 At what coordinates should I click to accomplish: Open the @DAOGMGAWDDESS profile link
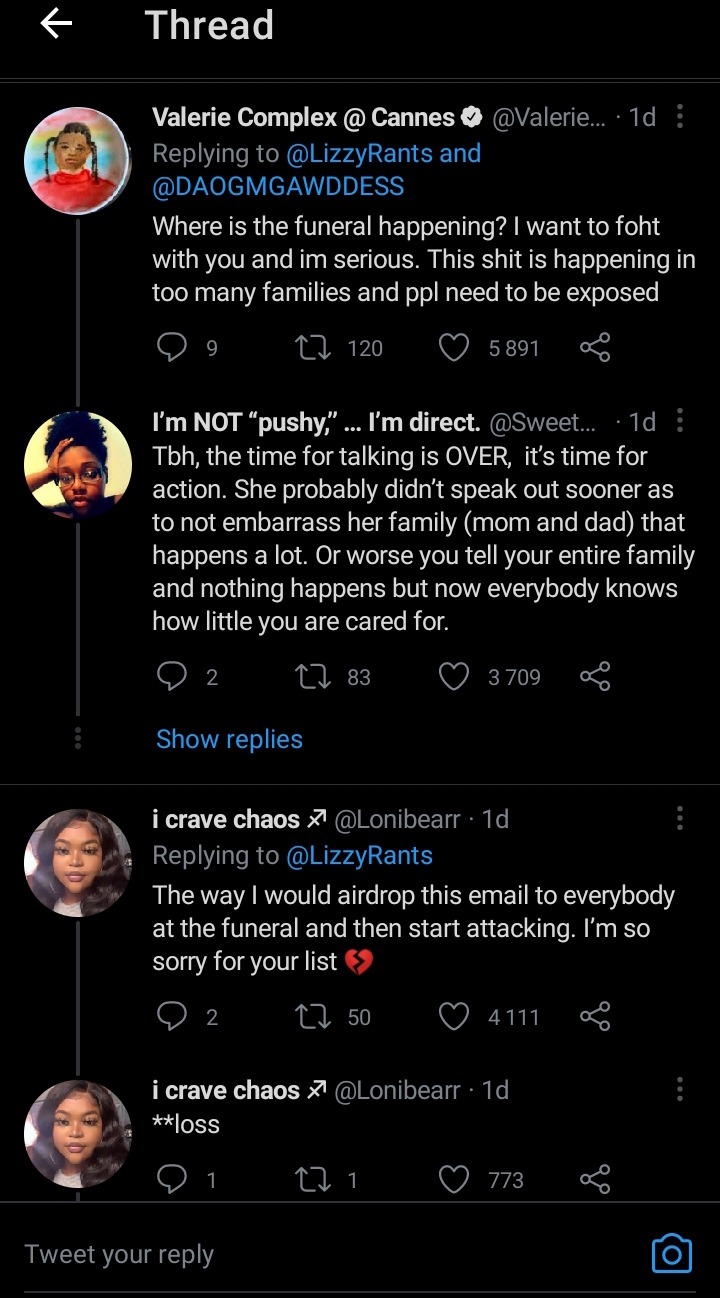point(278,186)
